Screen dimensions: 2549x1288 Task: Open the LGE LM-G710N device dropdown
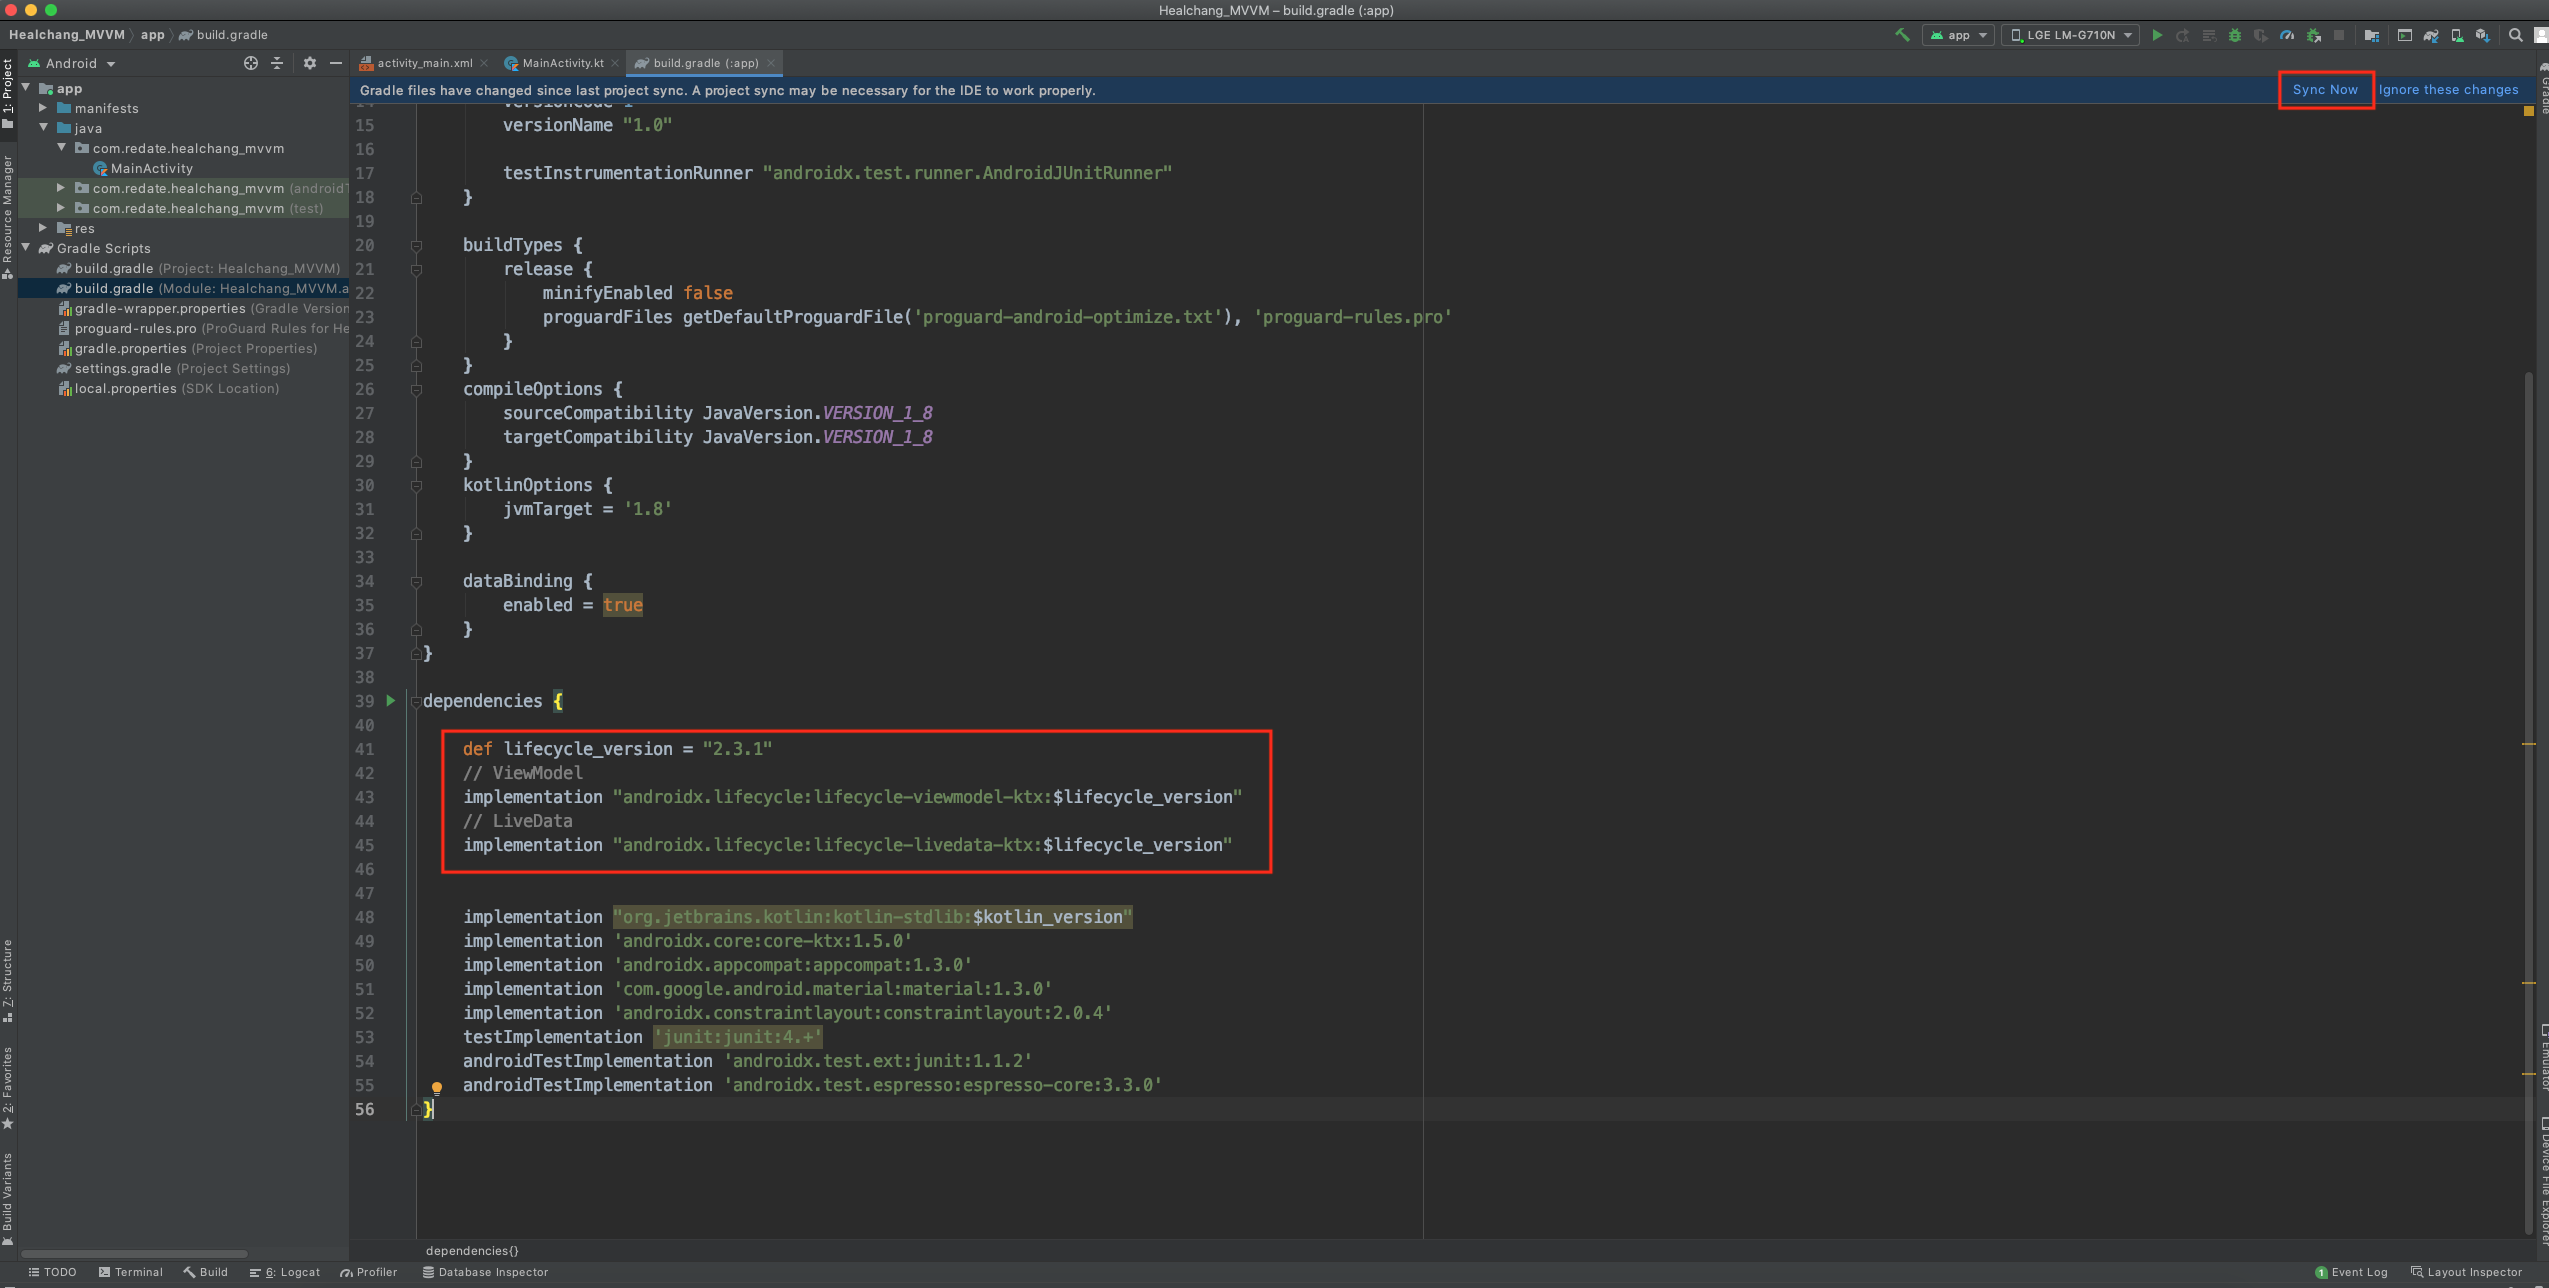pyautogui.click(x=2071, y=35)
